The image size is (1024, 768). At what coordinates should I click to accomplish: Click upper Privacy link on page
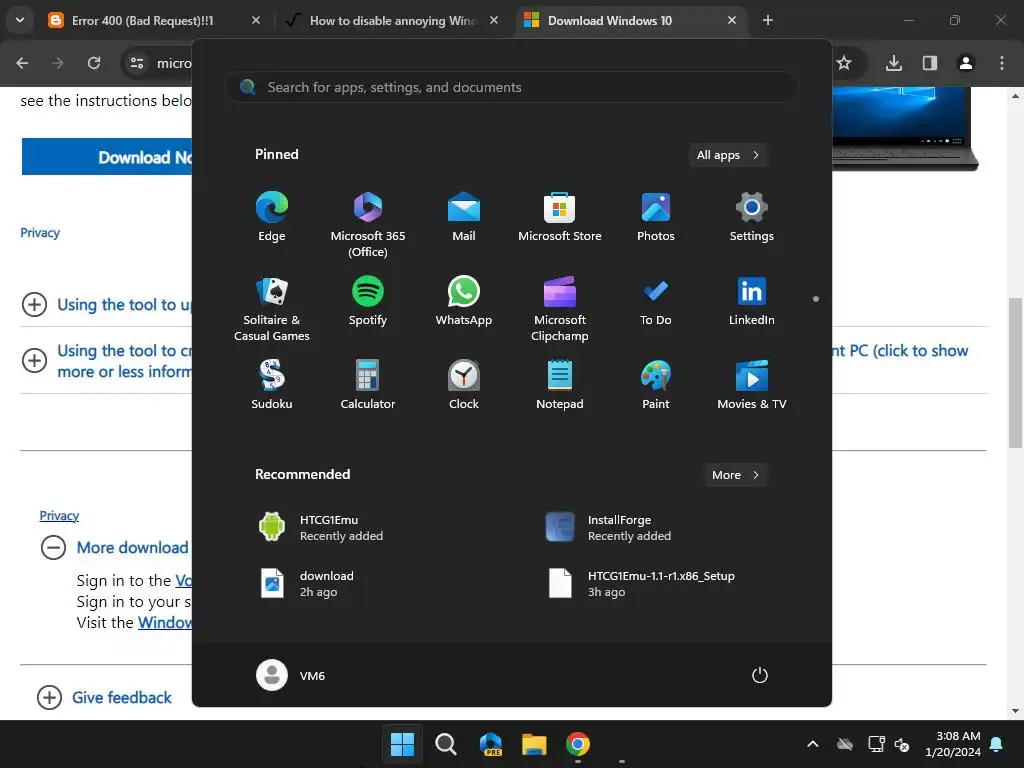click(x=40, y=232)
